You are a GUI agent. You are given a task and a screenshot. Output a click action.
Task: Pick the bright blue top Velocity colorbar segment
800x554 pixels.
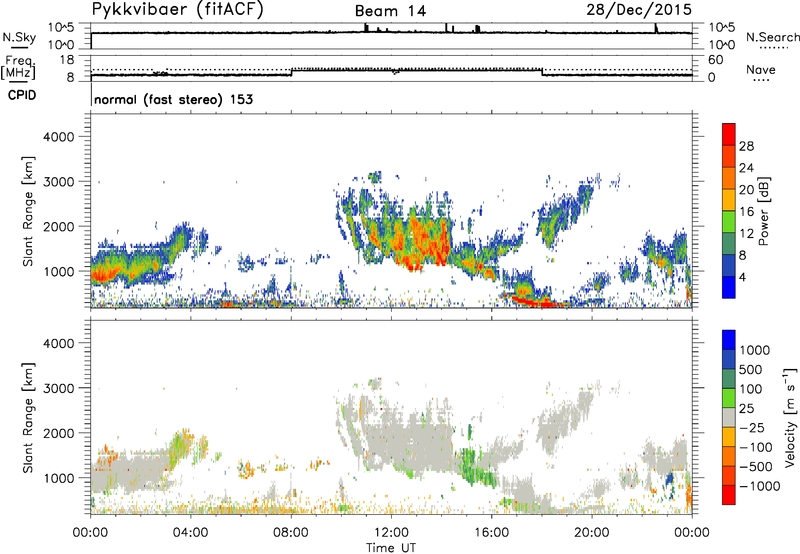point(729,340)
